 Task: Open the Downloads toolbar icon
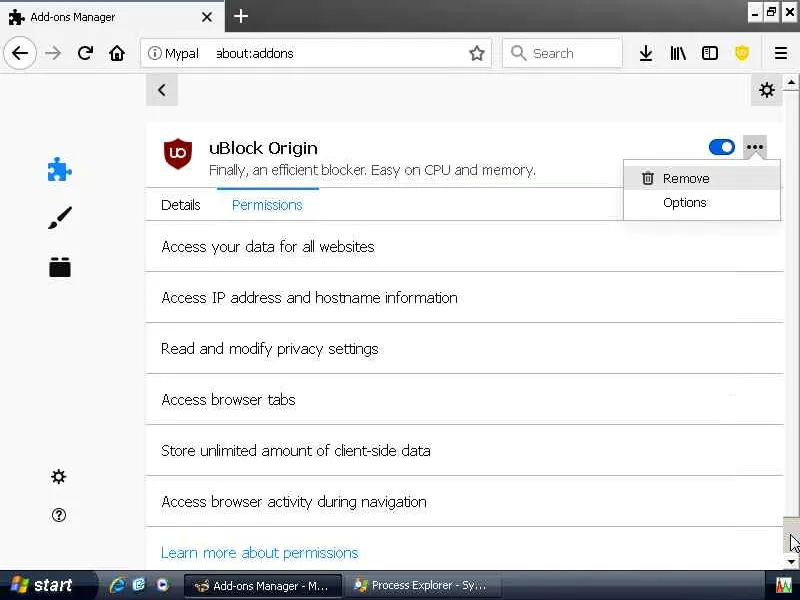[x=646, y=53]
